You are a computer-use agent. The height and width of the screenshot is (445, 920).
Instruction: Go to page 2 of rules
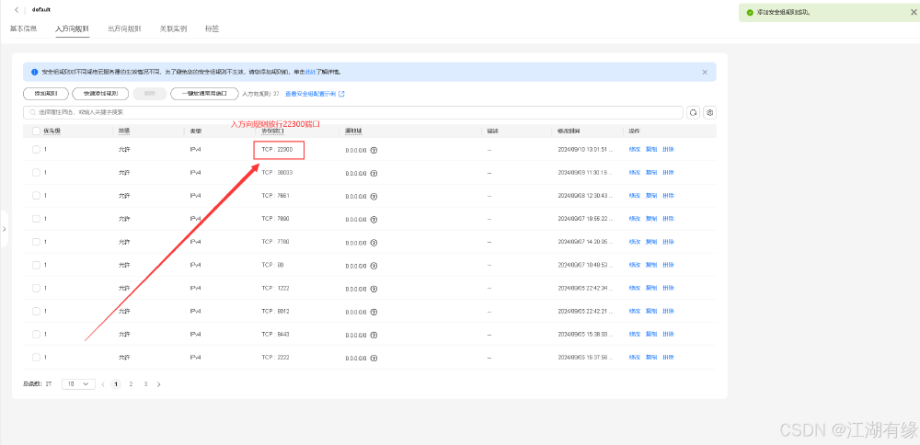pos(131,384)
